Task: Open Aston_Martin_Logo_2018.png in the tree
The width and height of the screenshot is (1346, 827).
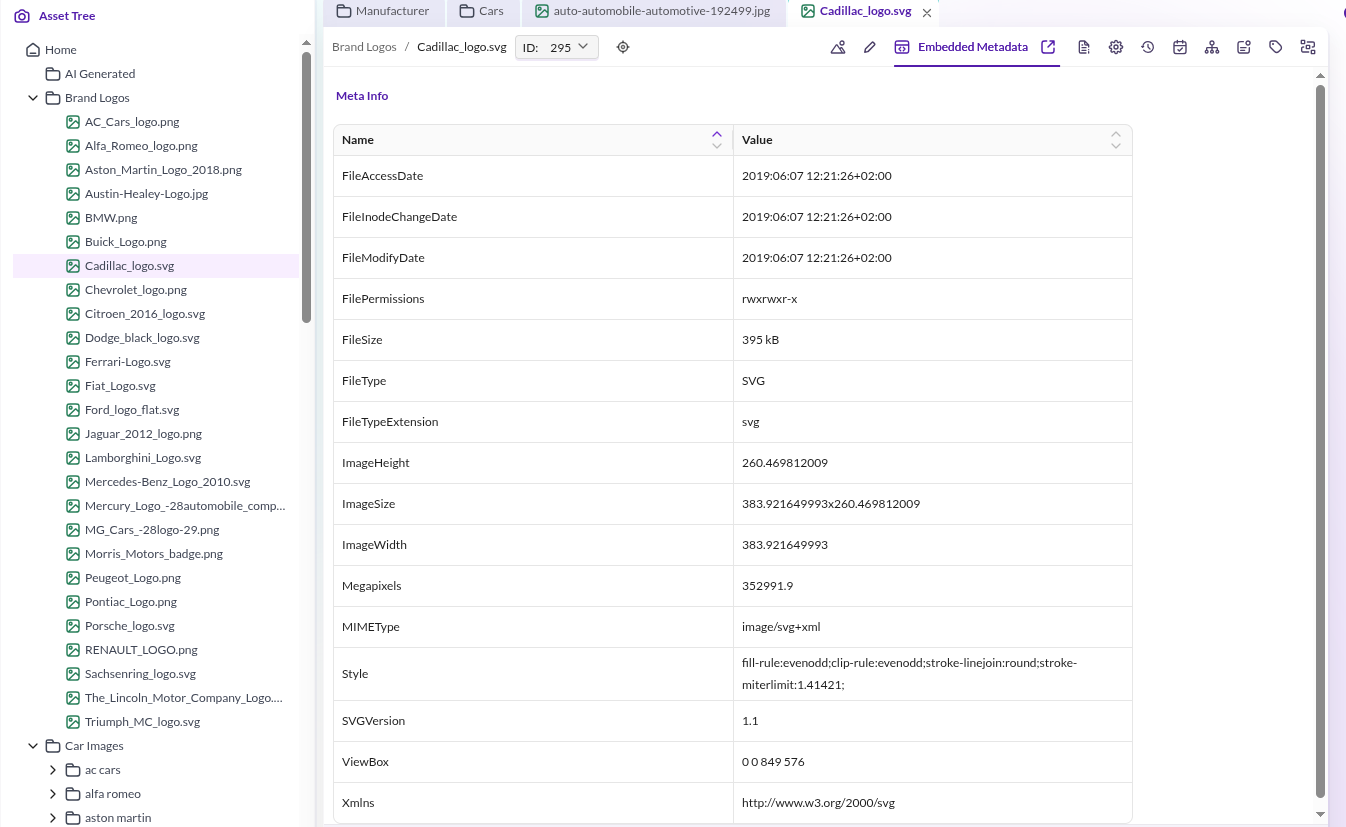Action: [x=163, y=170]
